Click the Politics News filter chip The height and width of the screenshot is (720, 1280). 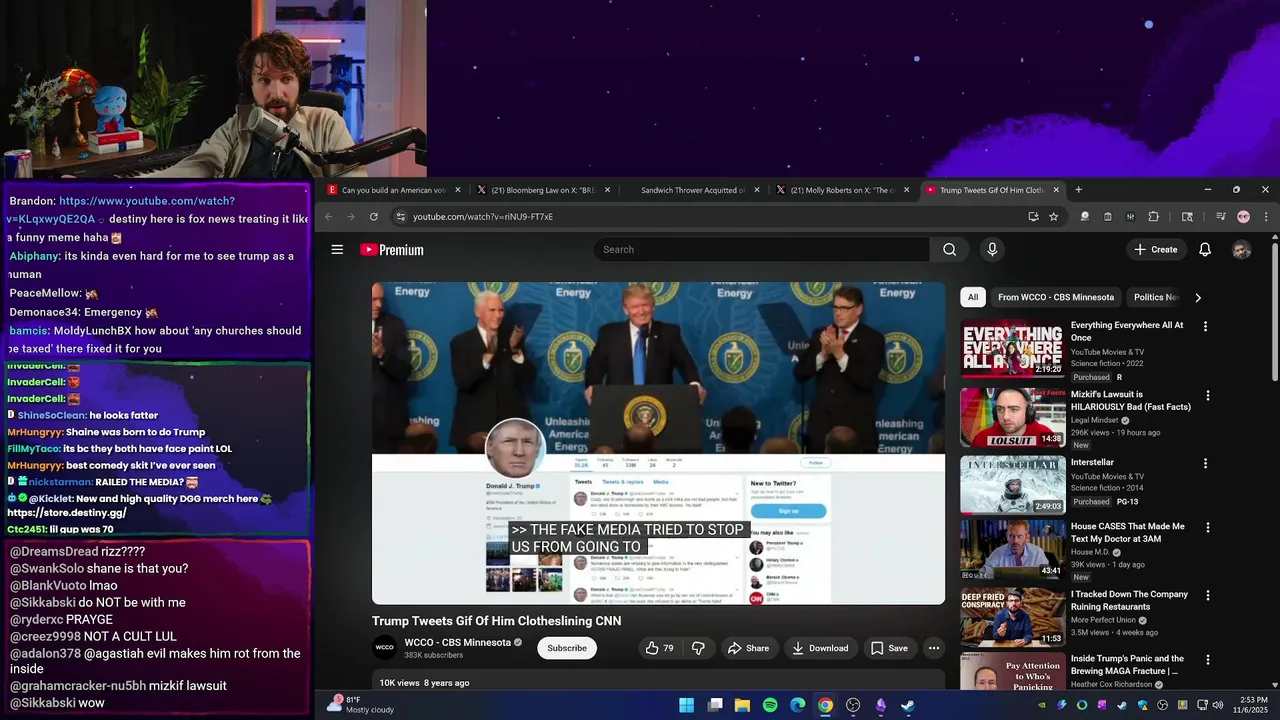1156,297
